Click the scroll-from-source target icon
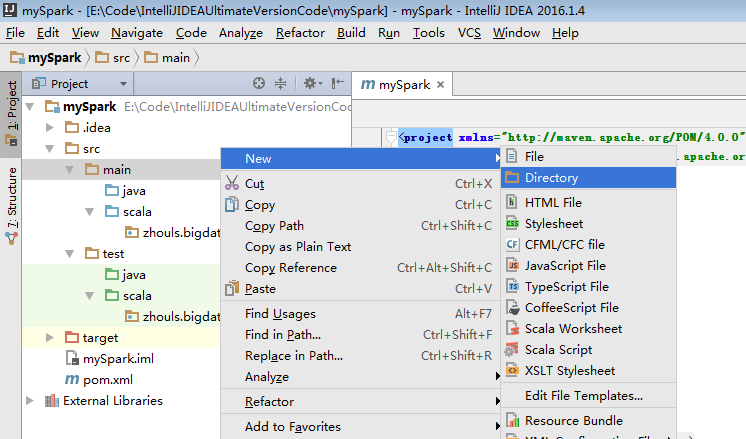This screenshot has height=439, width=746. [x=259, y=83]
